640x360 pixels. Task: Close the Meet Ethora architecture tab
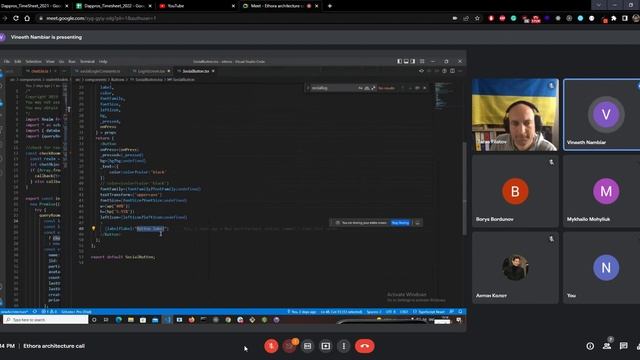click(316, 6)
